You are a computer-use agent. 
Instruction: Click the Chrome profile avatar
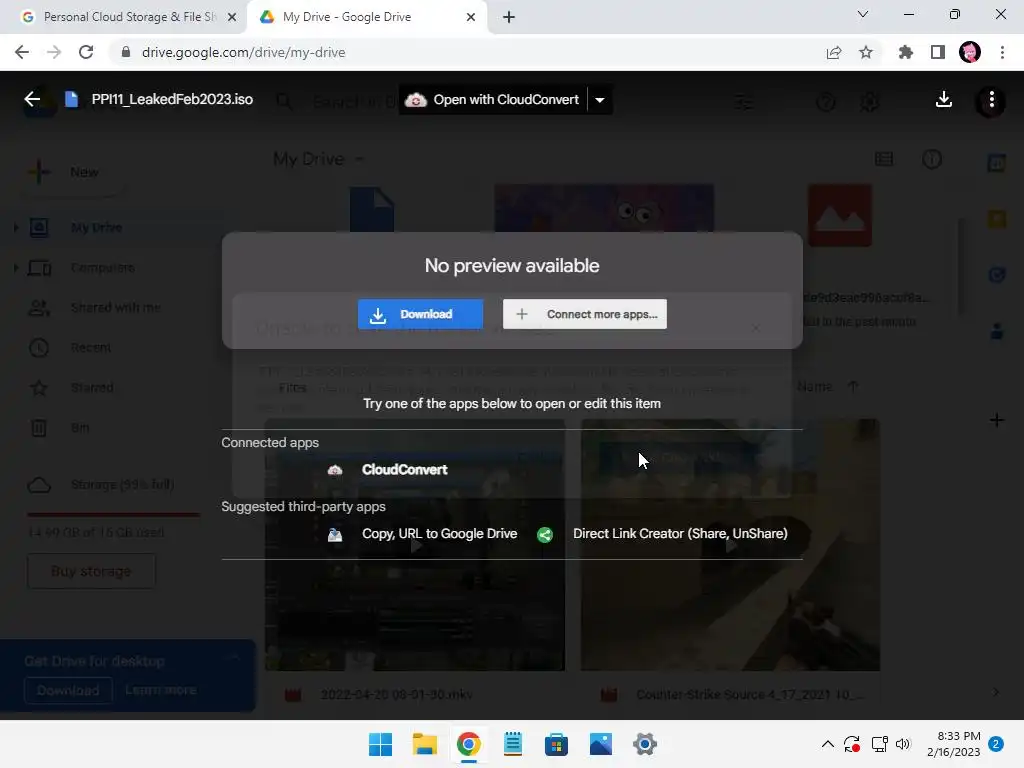(x=970, y=52)
